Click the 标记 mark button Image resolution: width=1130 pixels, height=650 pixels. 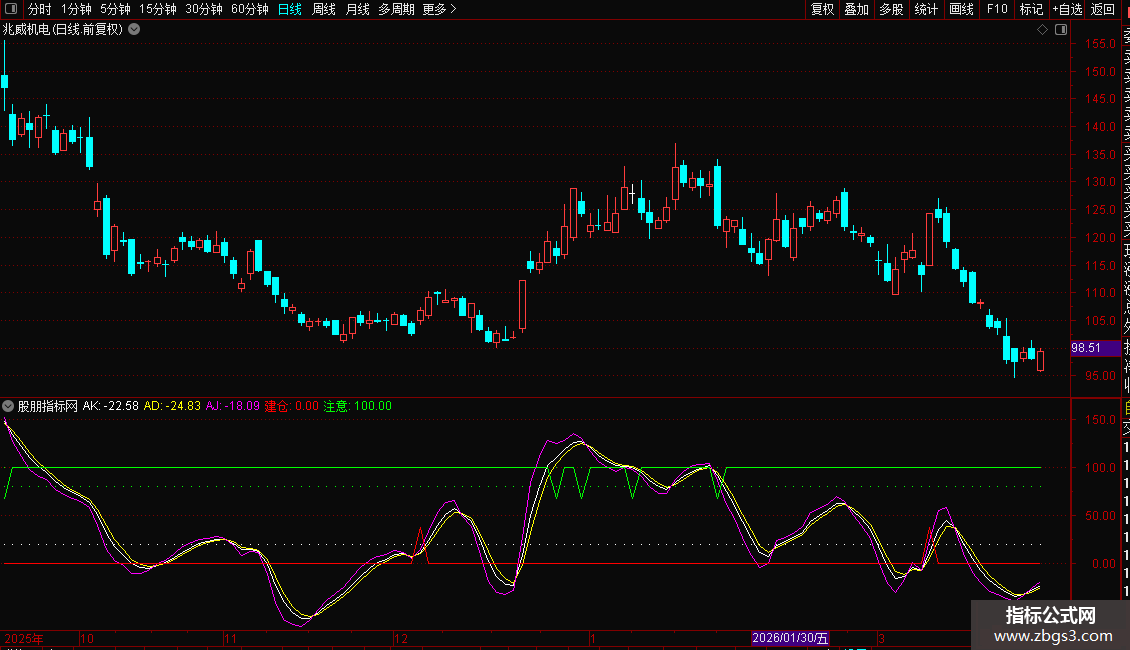(x=1031, y=9)
